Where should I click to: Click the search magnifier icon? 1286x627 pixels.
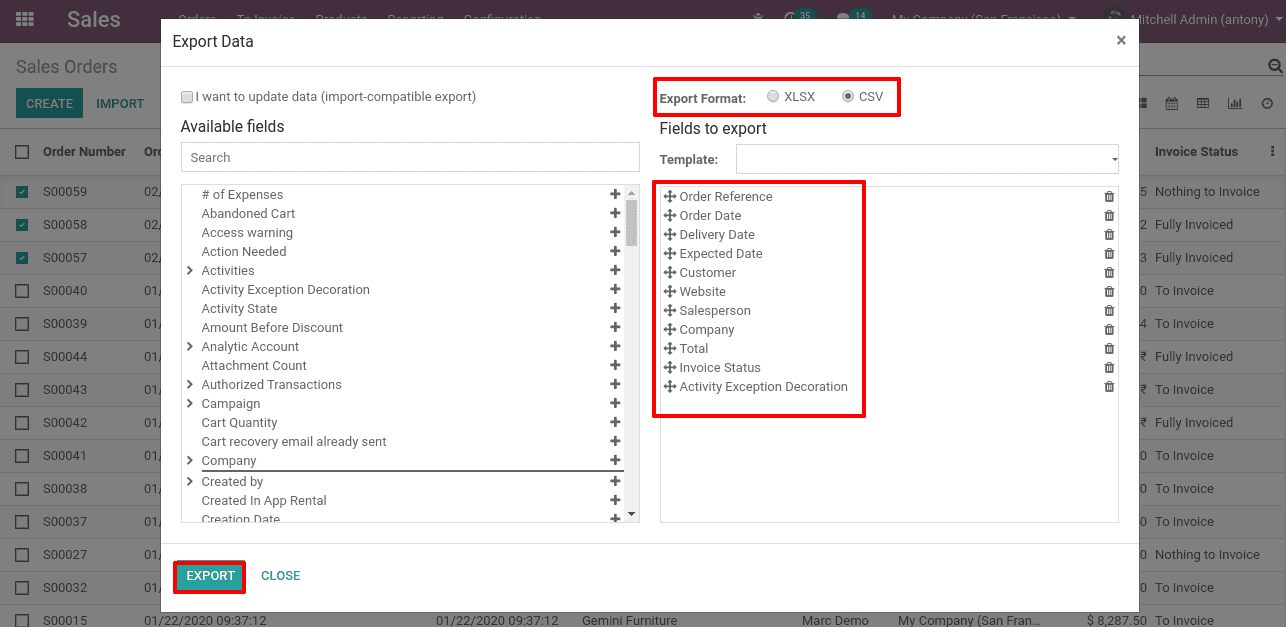(1275, 66)
